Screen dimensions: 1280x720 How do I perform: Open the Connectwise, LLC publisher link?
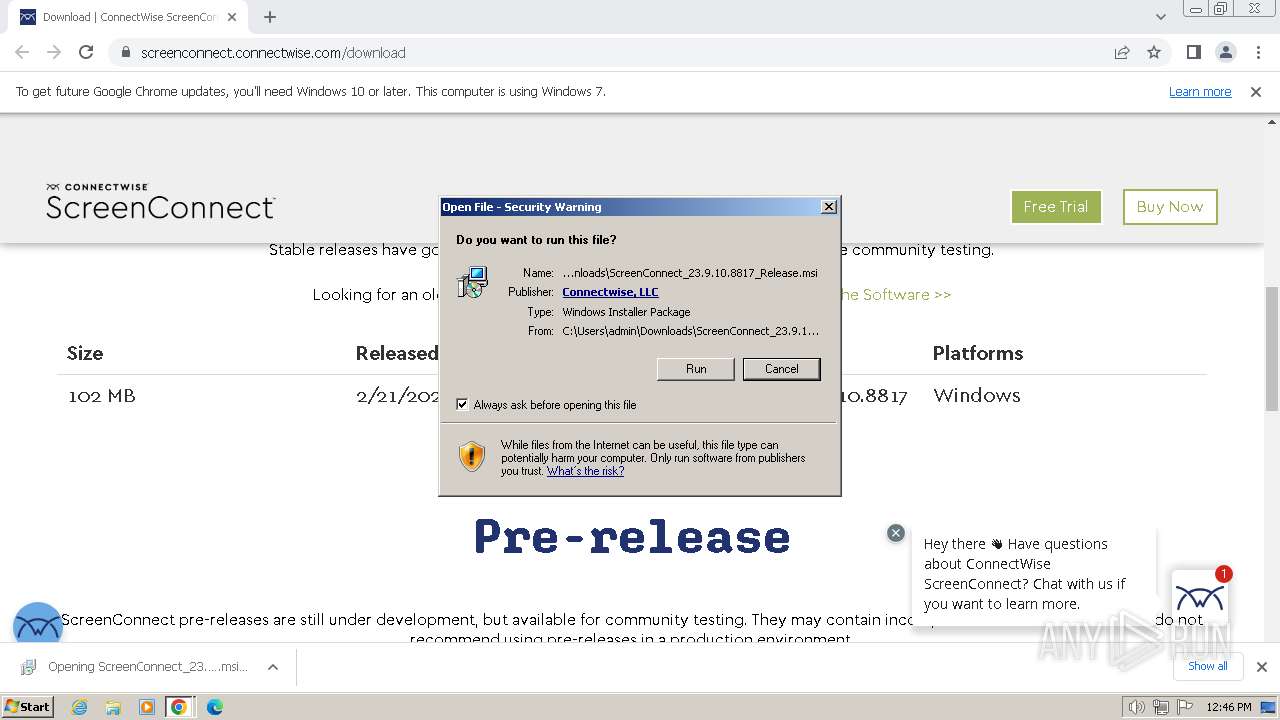[x=610, y=292]
